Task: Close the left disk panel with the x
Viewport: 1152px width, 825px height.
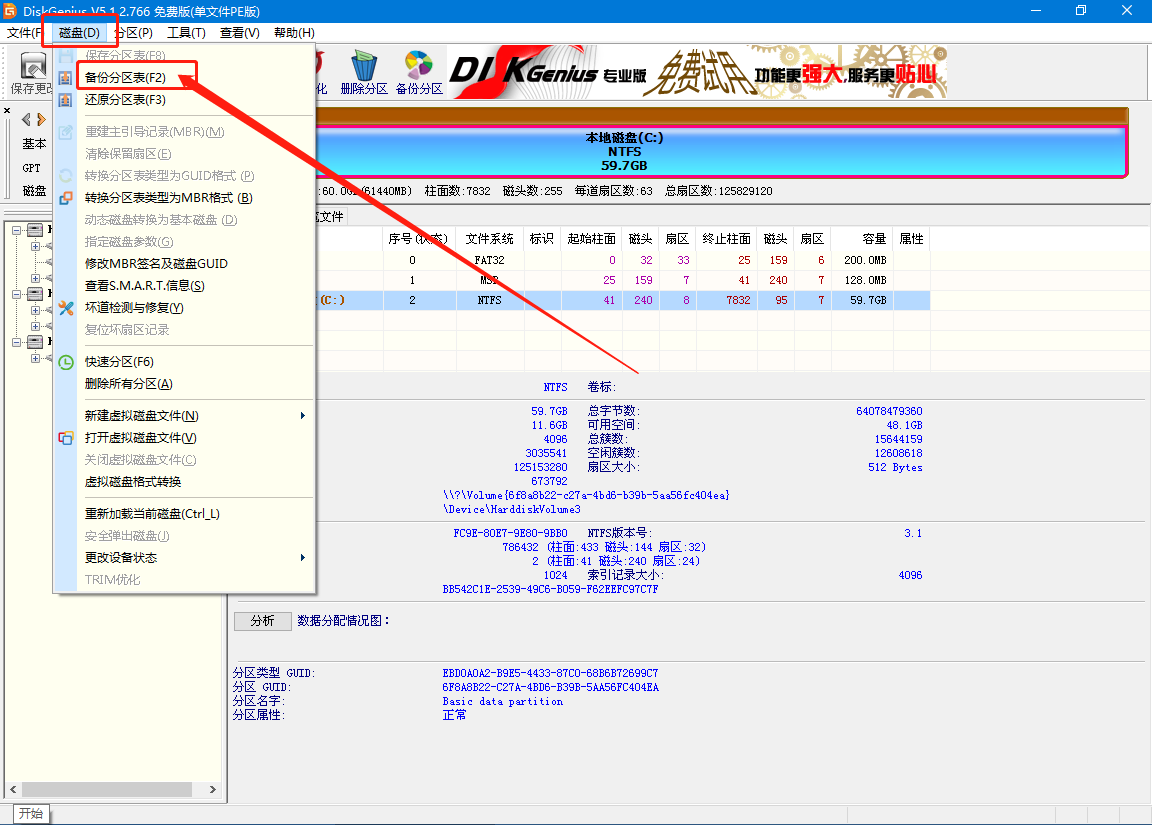Action: (7, 110)
